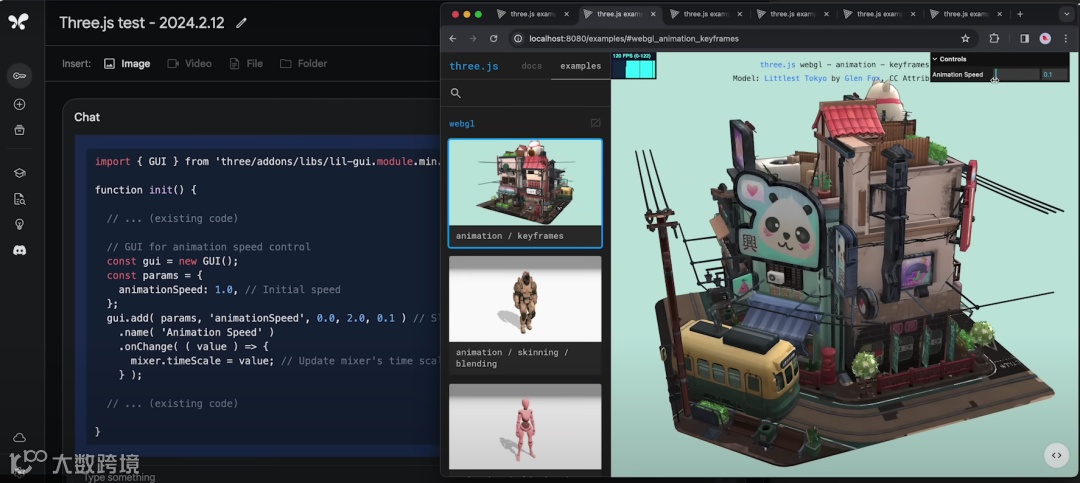Click the Chat panel heading
The height and width of the screenshot is (483, 1080).
coord(87,117)
